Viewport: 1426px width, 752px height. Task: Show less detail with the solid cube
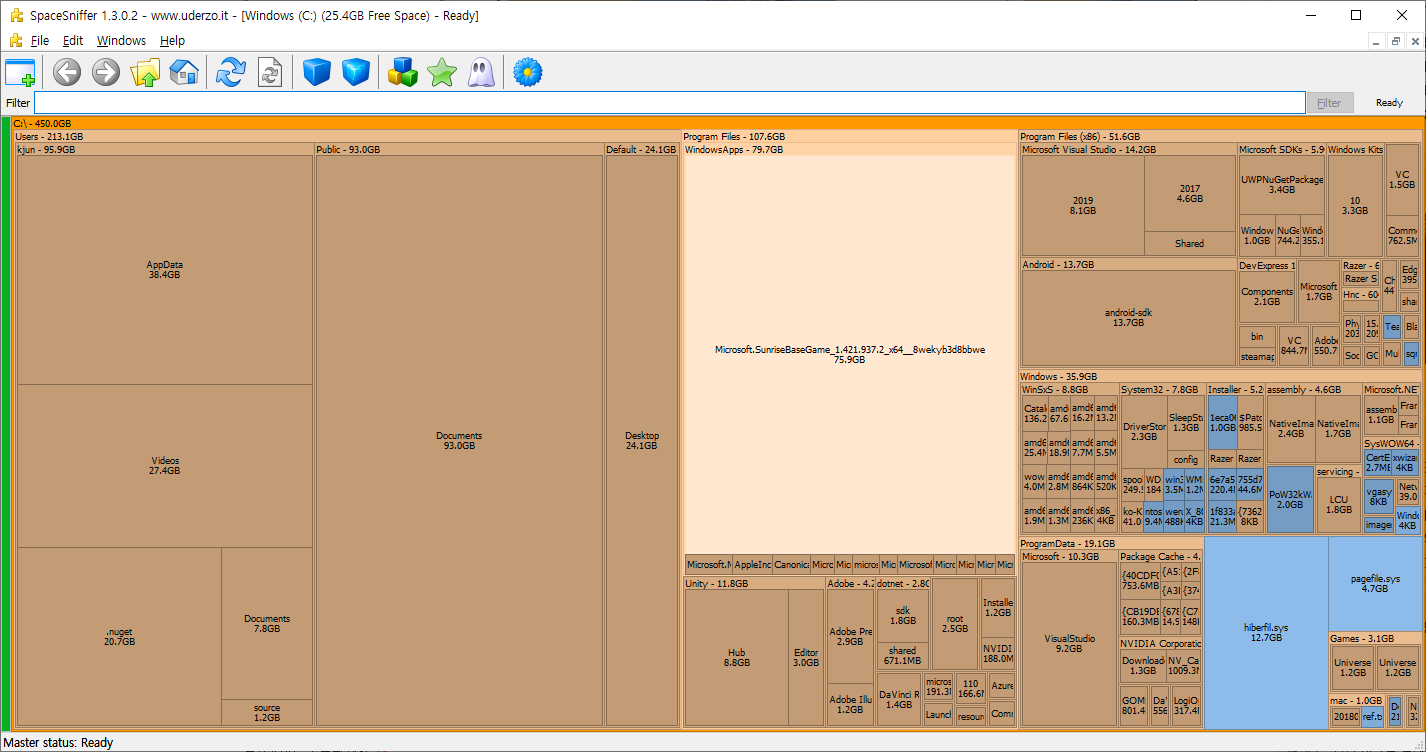coord(317,72)
